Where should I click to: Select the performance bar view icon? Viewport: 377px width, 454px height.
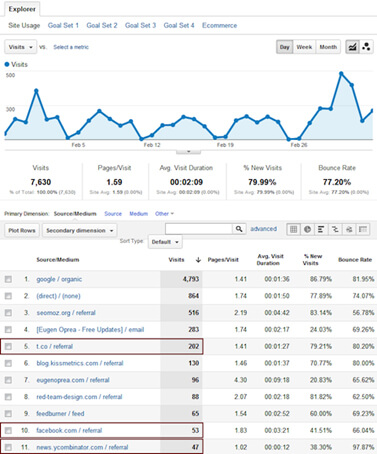pos(321,229)
